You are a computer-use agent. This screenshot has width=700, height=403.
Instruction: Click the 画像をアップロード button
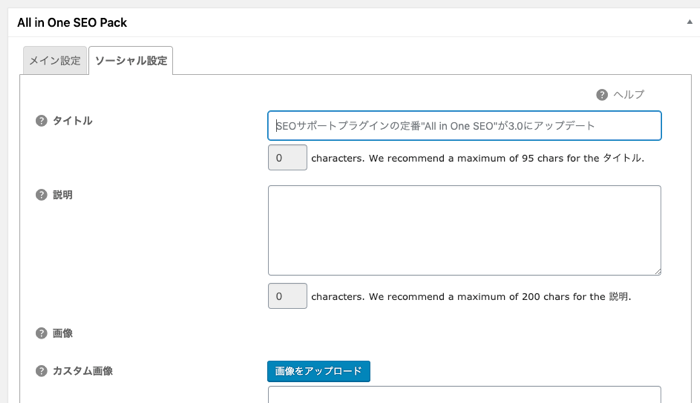coord(319,371)
